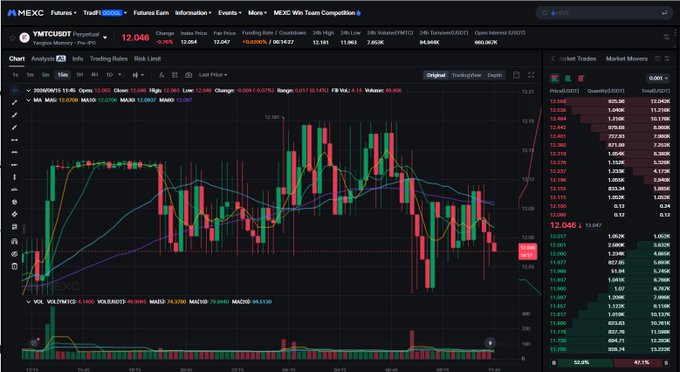
Task: Switch chart to Original mode
Action: [436, 75]
